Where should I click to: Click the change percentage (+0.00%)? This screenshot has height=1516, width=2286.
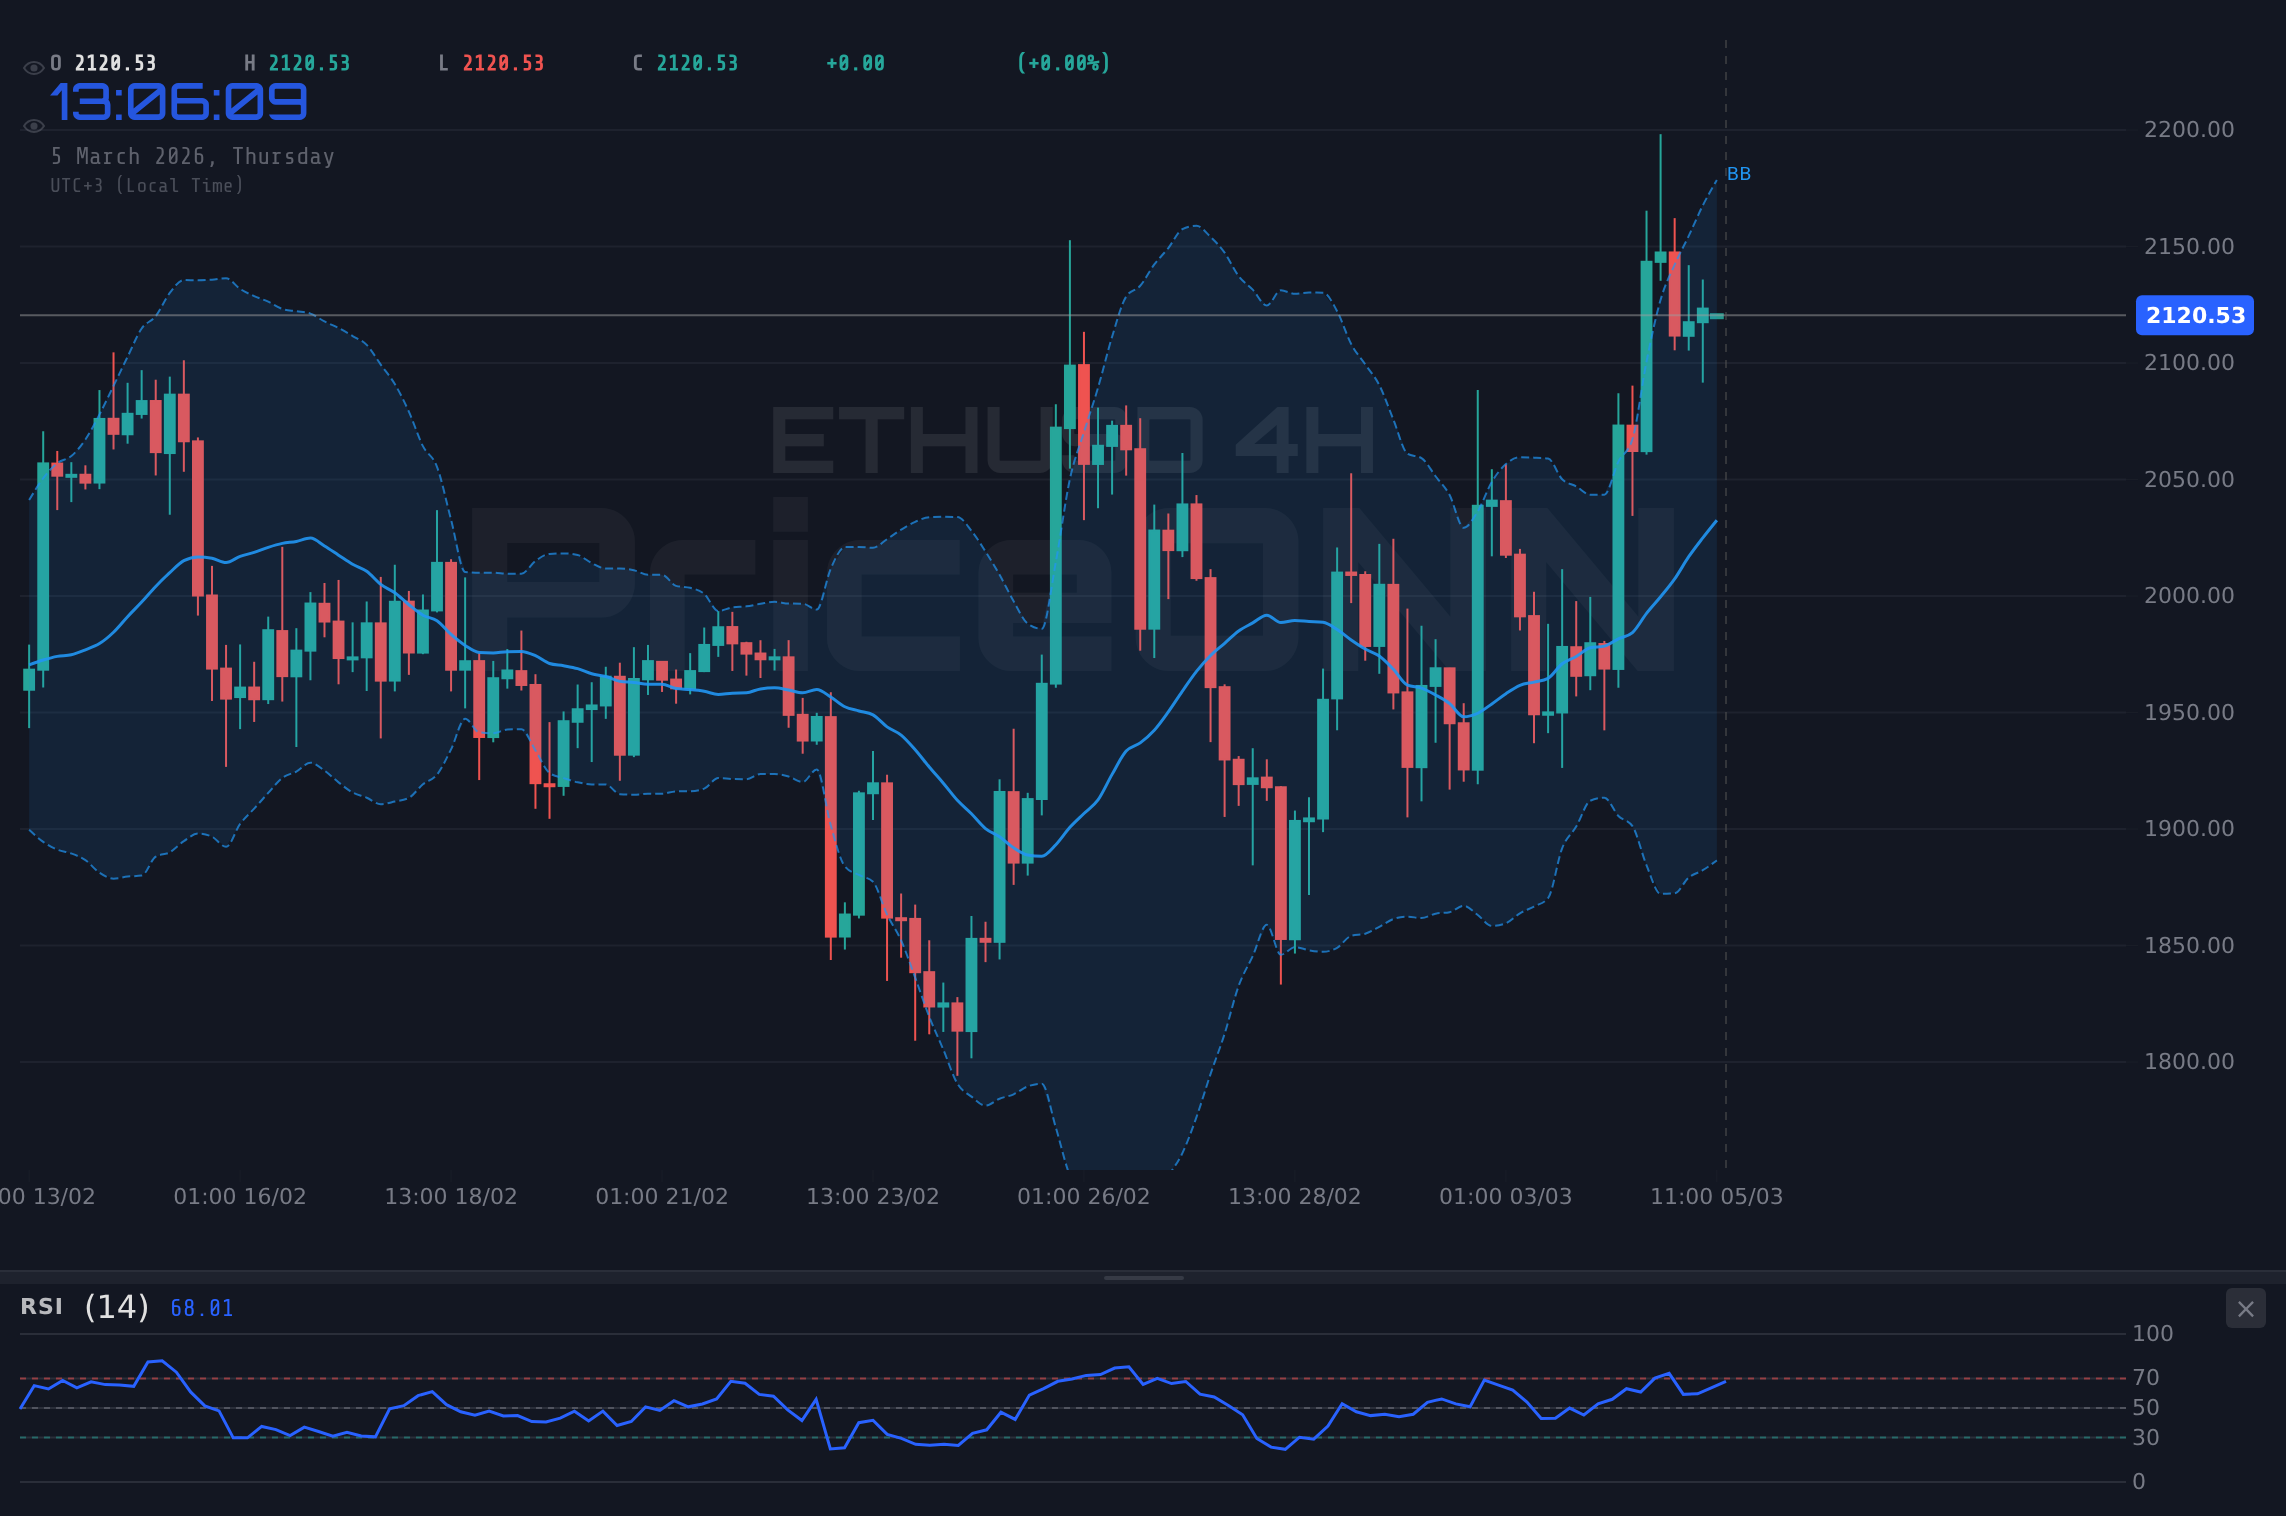click(1064, 62)
